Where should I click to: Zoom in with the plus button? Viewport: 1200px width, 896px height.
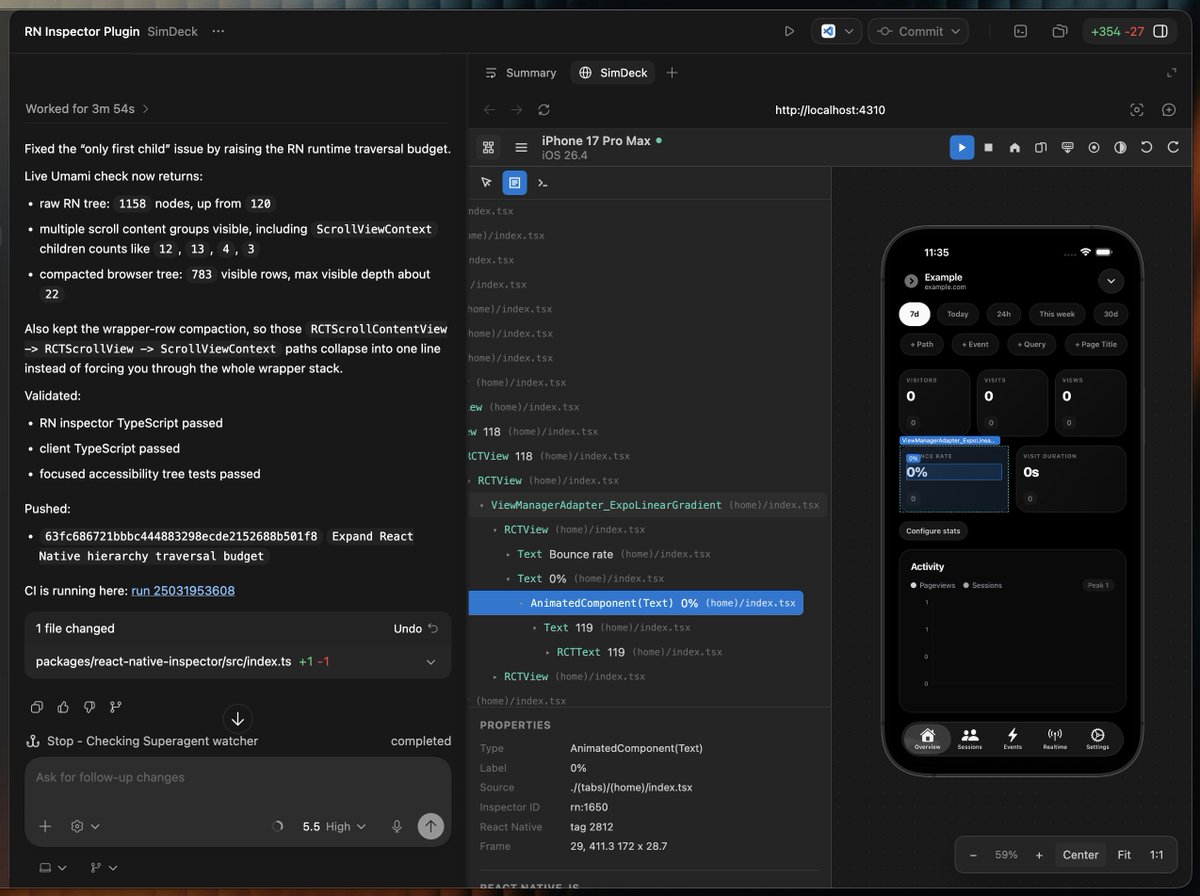1039,855
